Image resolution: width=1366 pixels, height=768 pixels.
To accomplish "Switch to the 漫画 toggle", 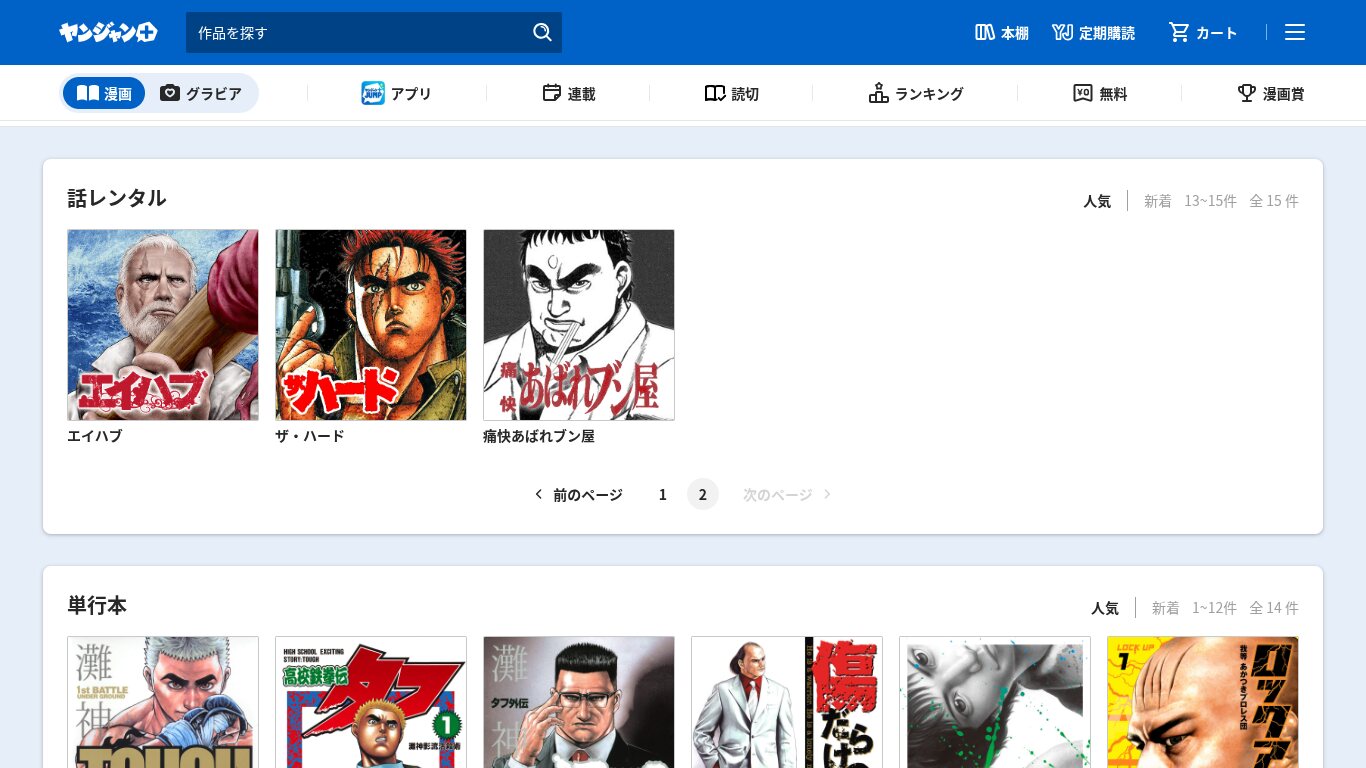I will [x=104, y=93].
